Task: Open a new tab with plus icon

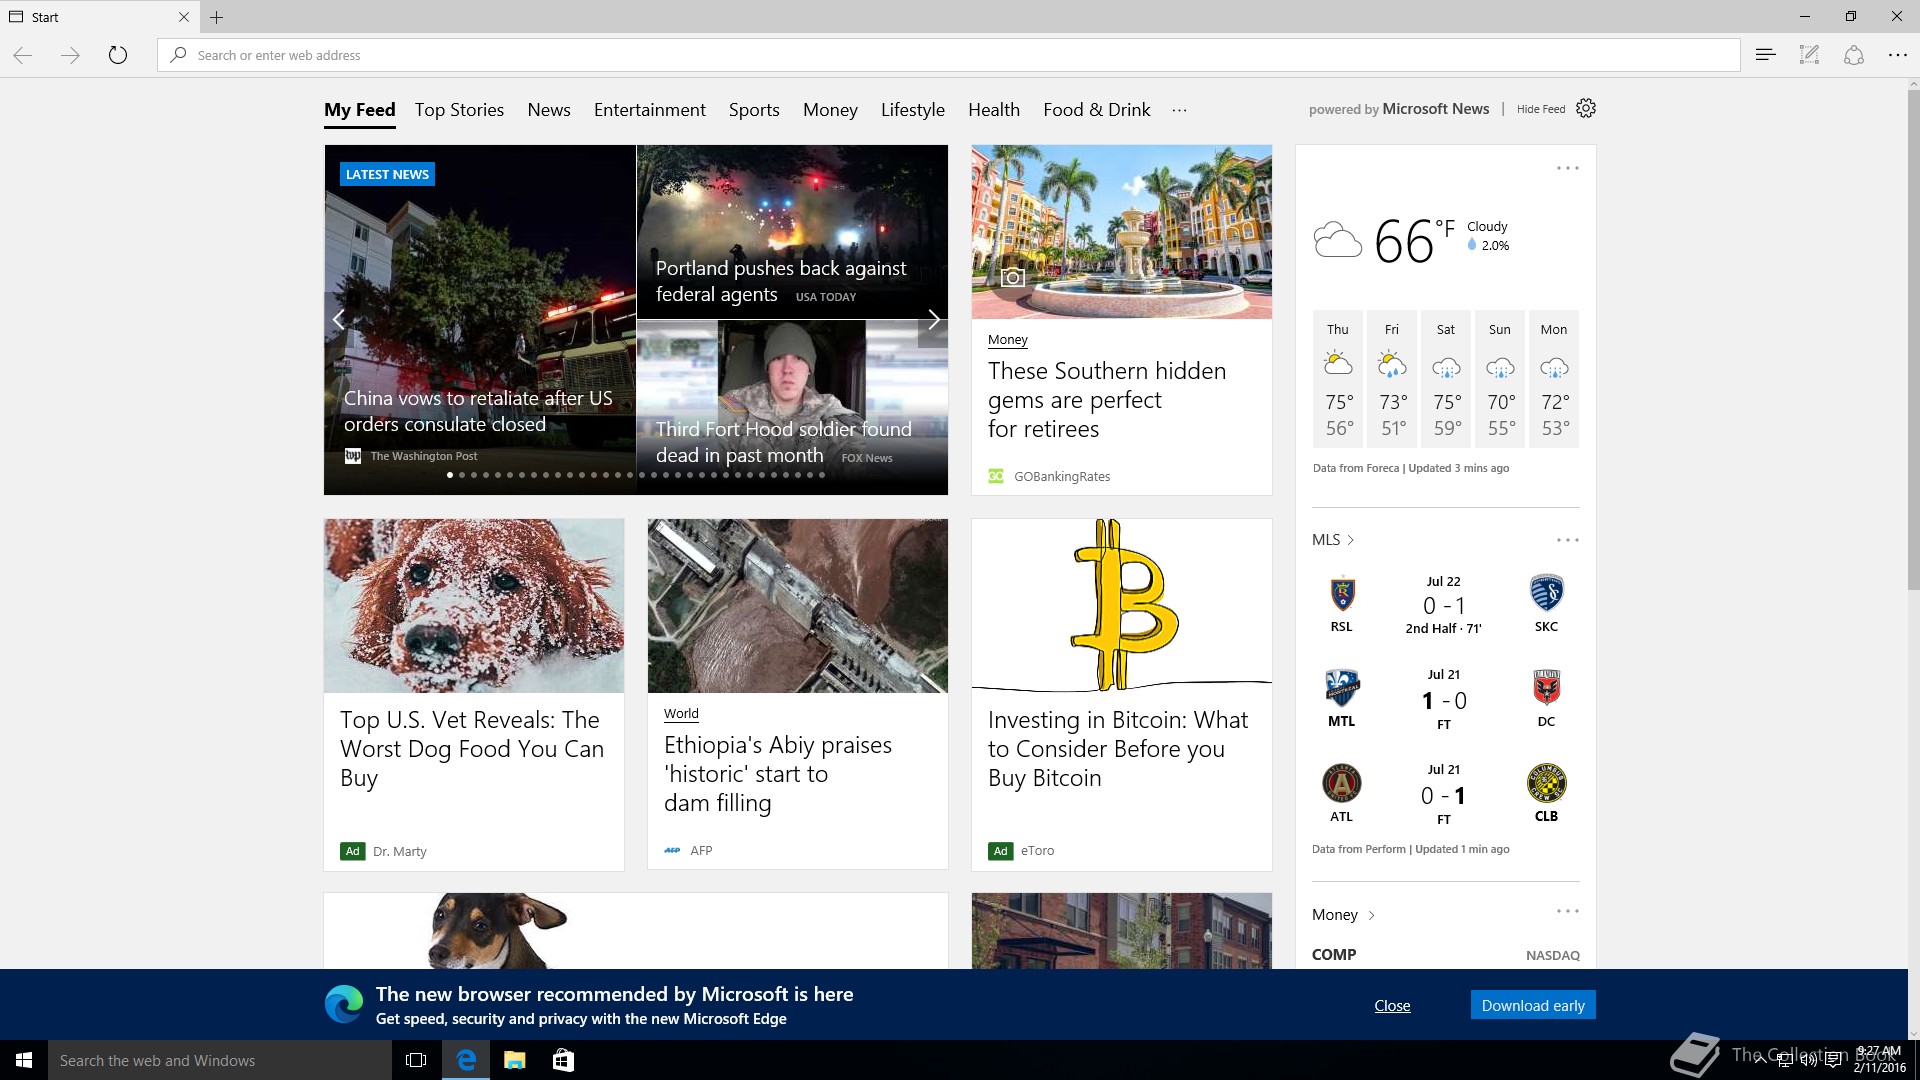Action: [x=216, y=17]
